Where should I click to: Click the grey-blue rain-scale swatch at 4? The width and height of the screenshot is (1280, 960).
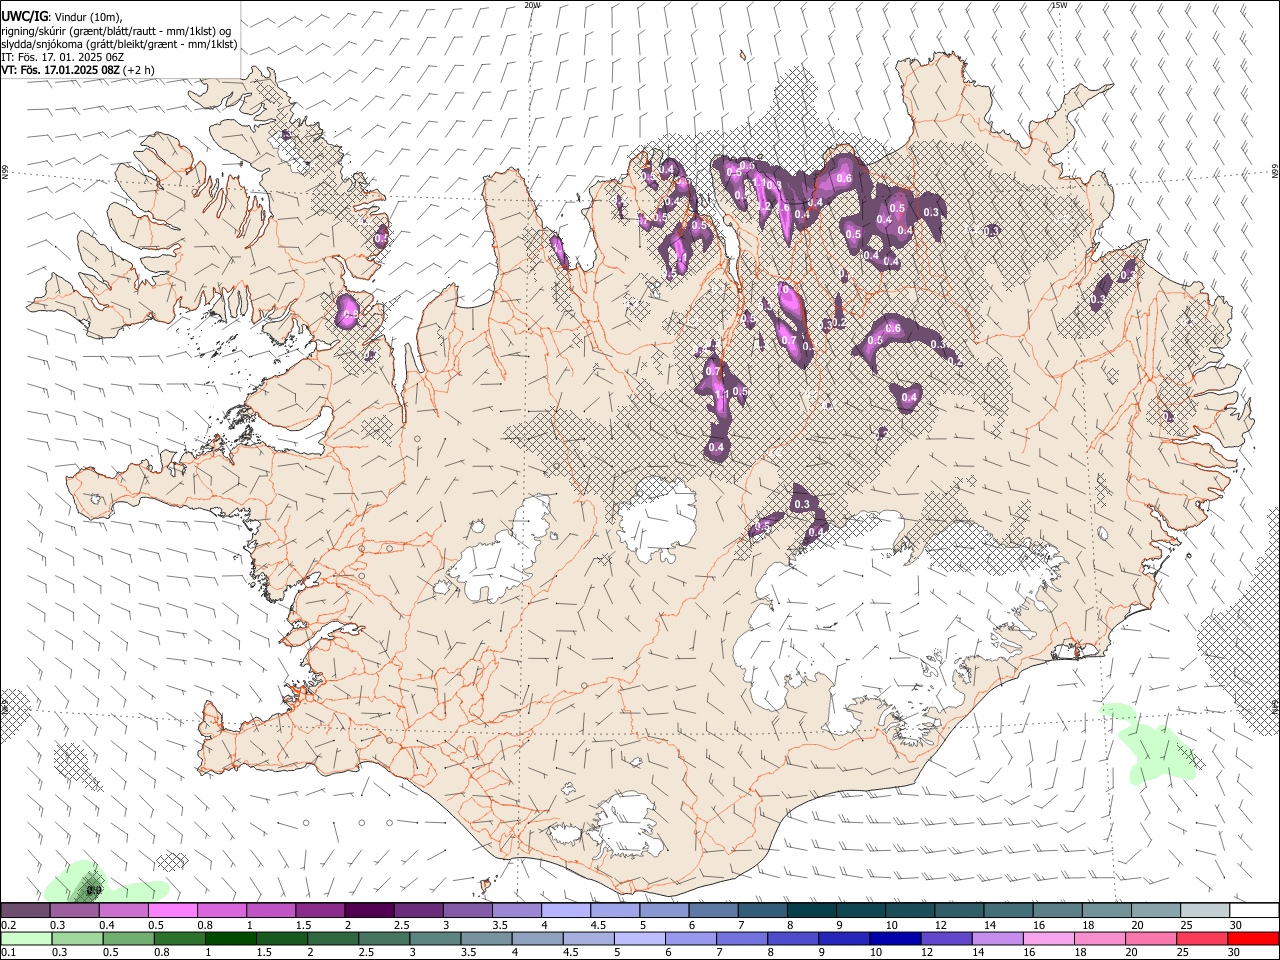click(x=538, y=939)
